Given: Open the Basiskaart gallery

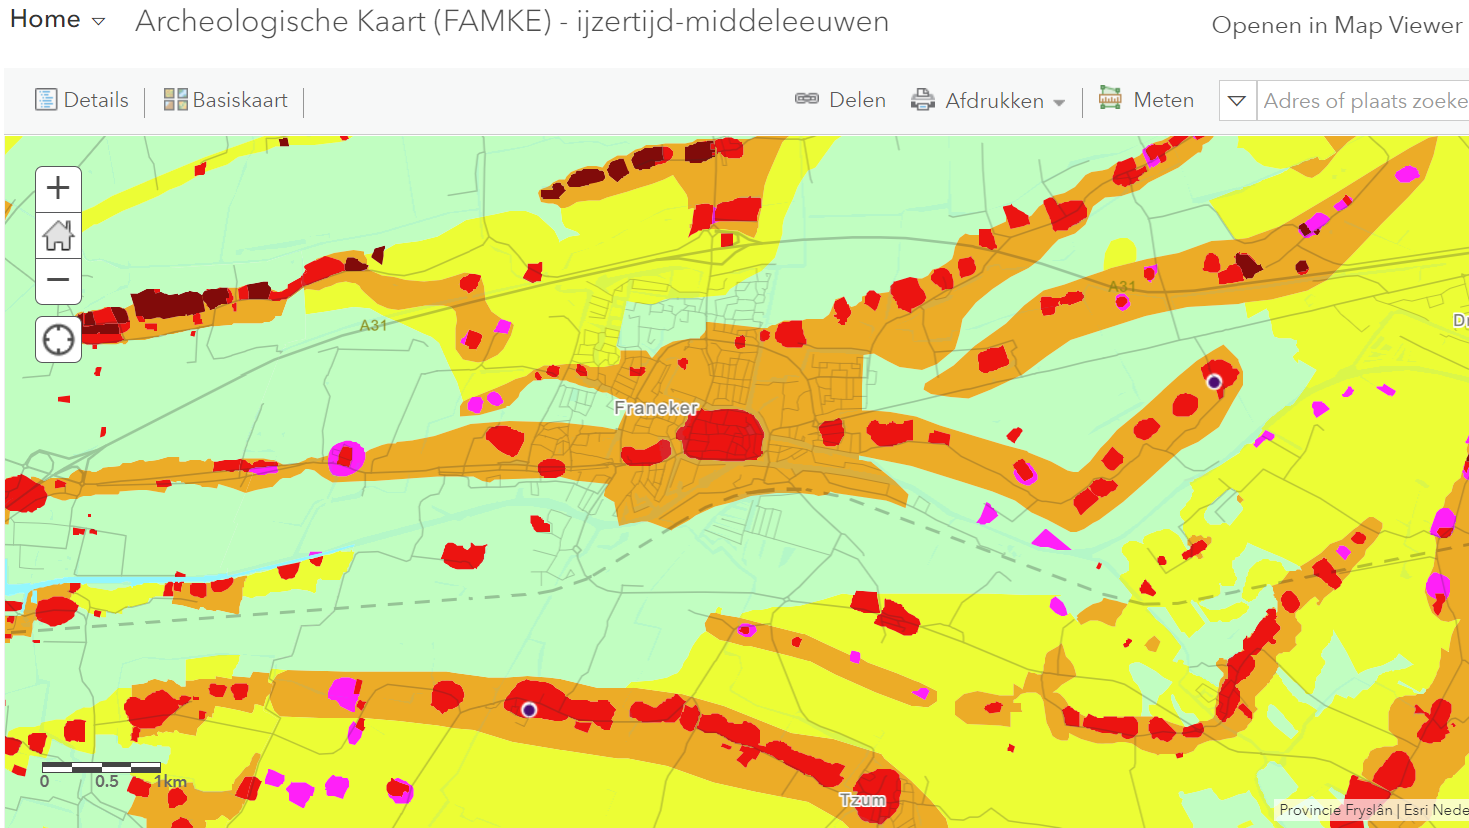Looking at the screenshot, I should tap(226, 100).
